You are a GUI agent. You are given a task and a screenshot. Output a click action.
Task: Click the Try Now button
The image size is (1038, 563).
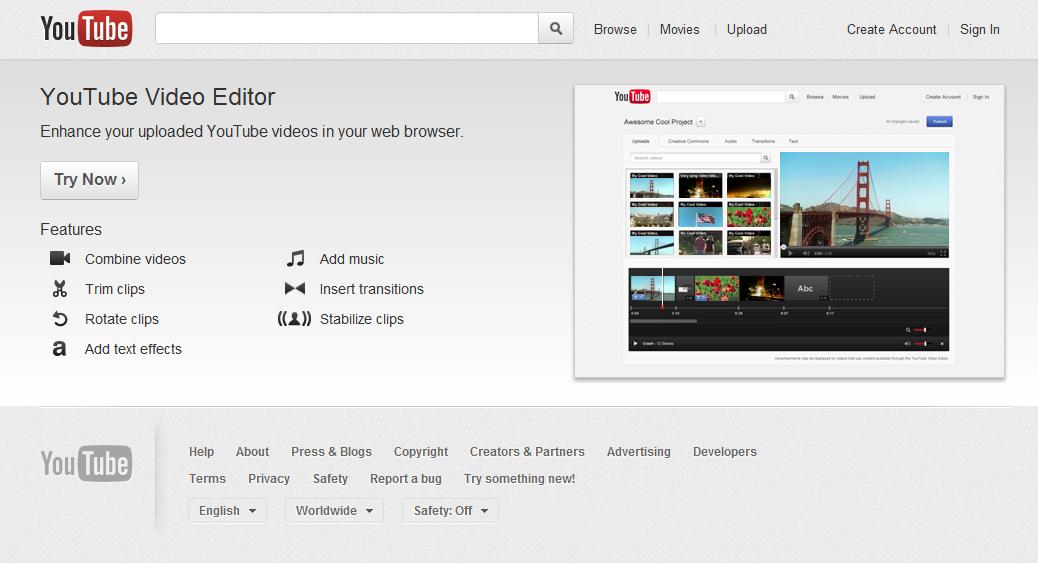tap(89, 180)
